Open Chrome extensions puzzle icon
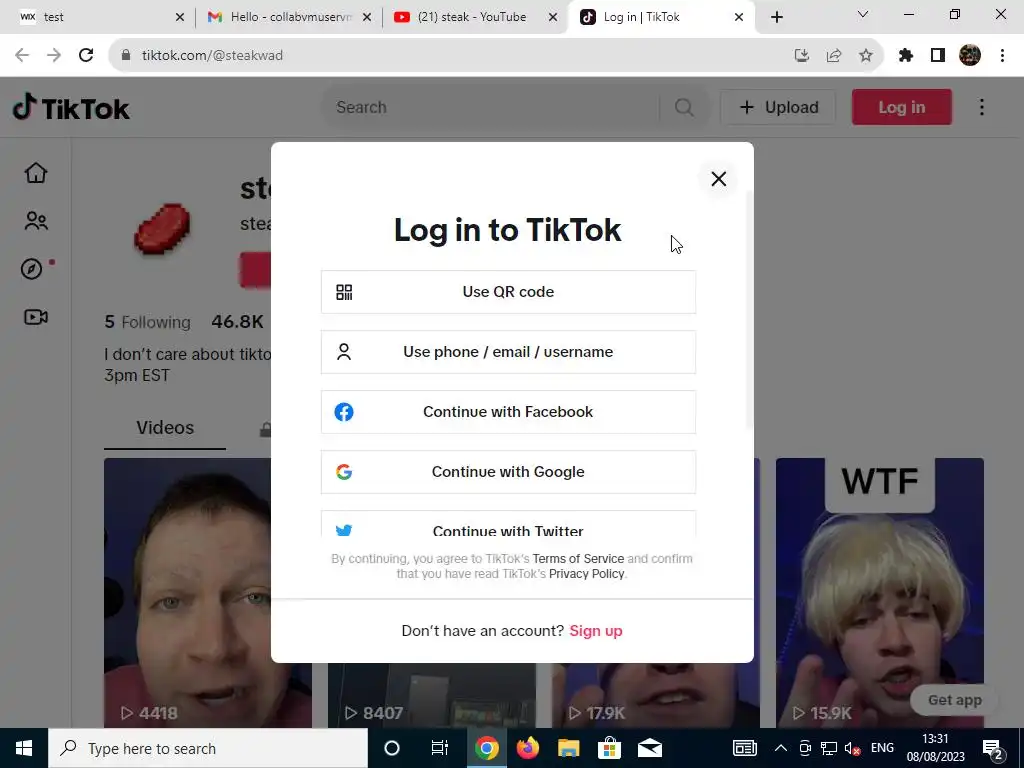The height and width of the screenshot is (768, 1024). point(906,56)
